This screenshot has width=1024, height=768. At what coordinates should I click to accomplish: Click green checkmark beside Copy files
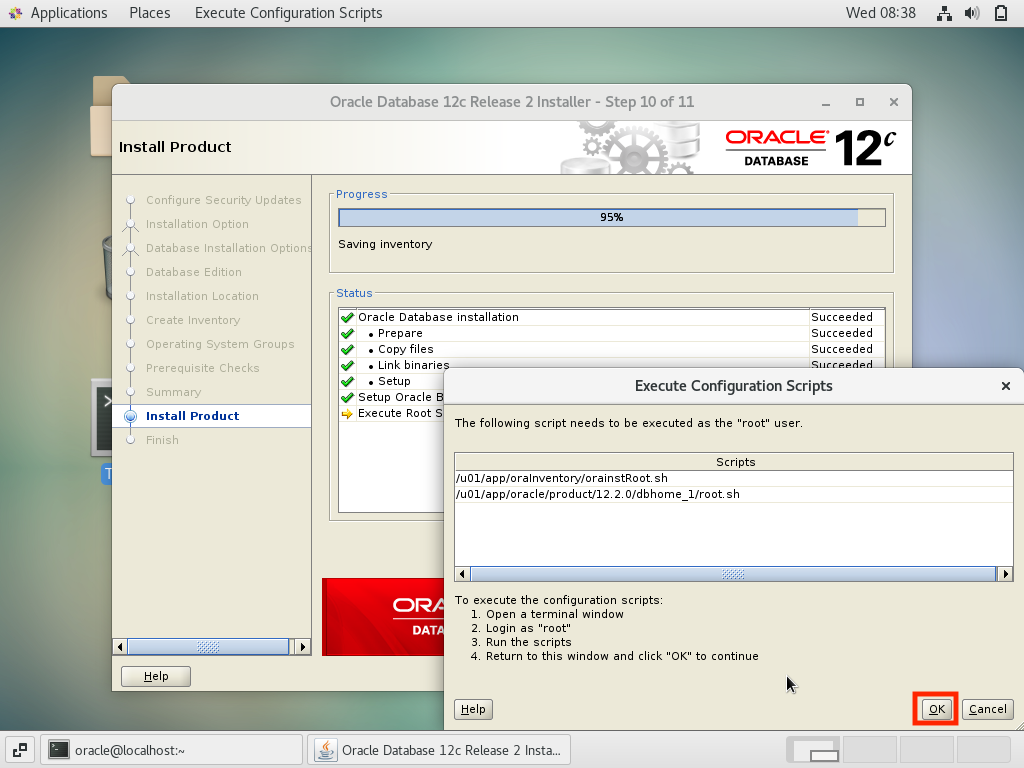[347, 349]
